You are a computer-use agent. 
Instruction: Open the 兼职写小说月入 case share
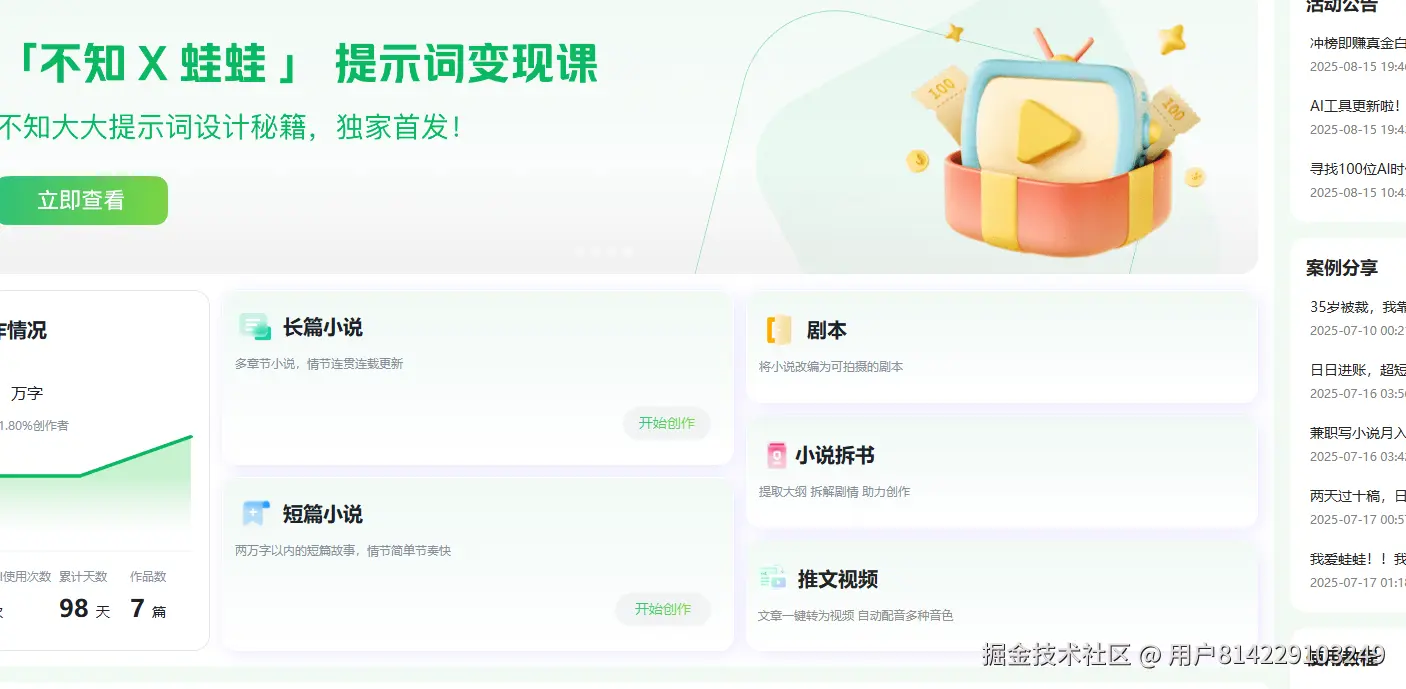point(1357,444)
